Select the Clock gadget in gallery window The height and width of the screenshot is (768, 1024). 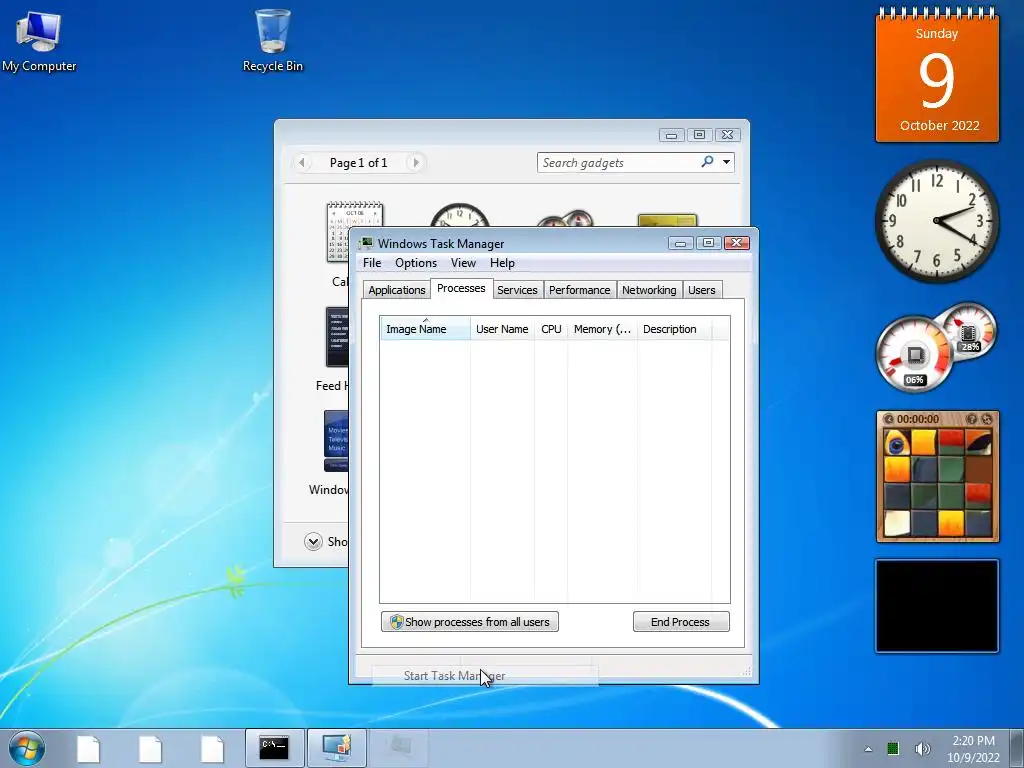click(x=460, y=215)
